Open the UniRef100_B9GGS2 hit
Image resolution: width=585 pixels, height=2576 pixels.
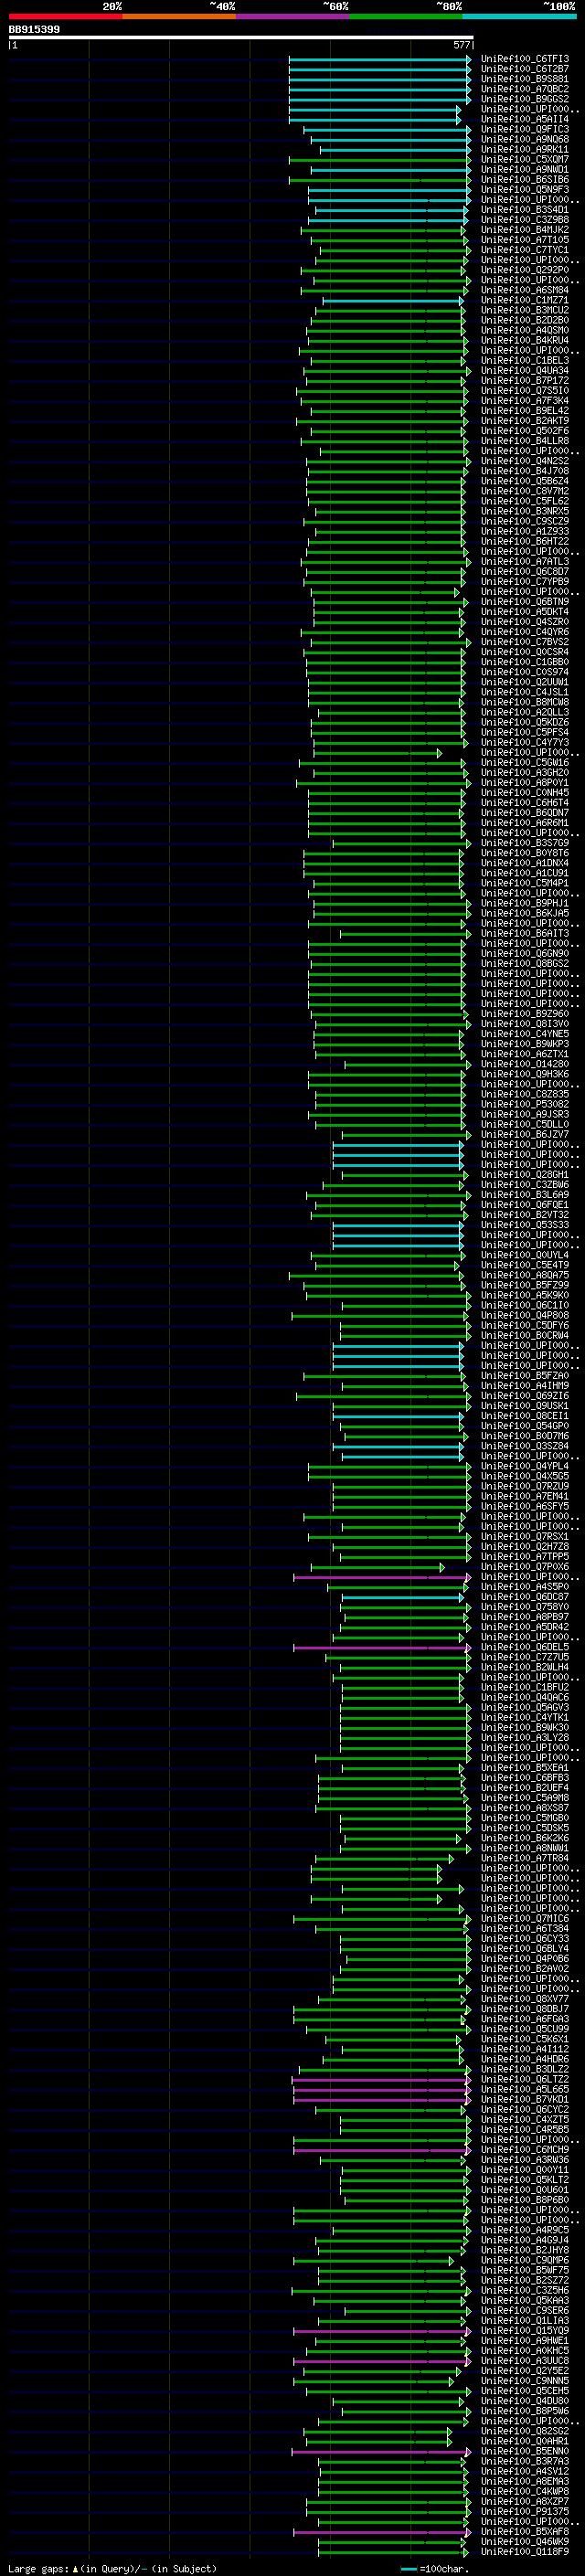(x=525, y=99)
